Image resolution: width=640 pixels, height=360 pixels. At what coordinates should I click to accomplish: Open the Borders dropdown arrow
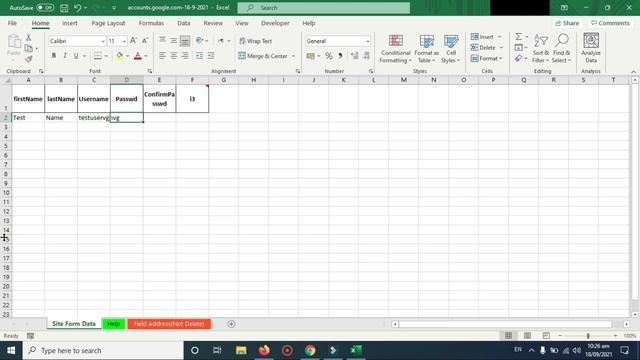click(106, 56)
